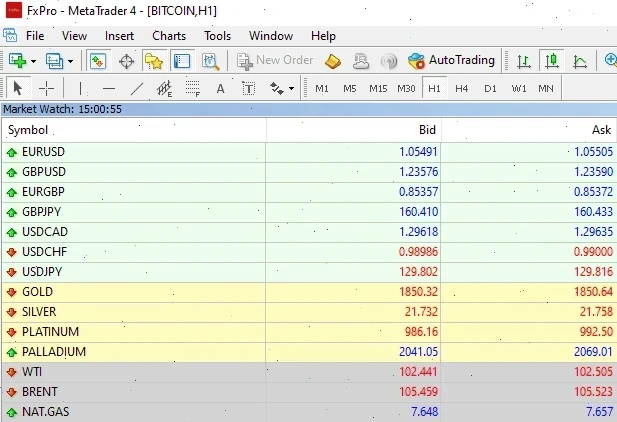This screenshot has width=617, height=422.
Task: Toggle the Data Window crosshair icon
Action: pyautogui.click(x=127, y=61)
